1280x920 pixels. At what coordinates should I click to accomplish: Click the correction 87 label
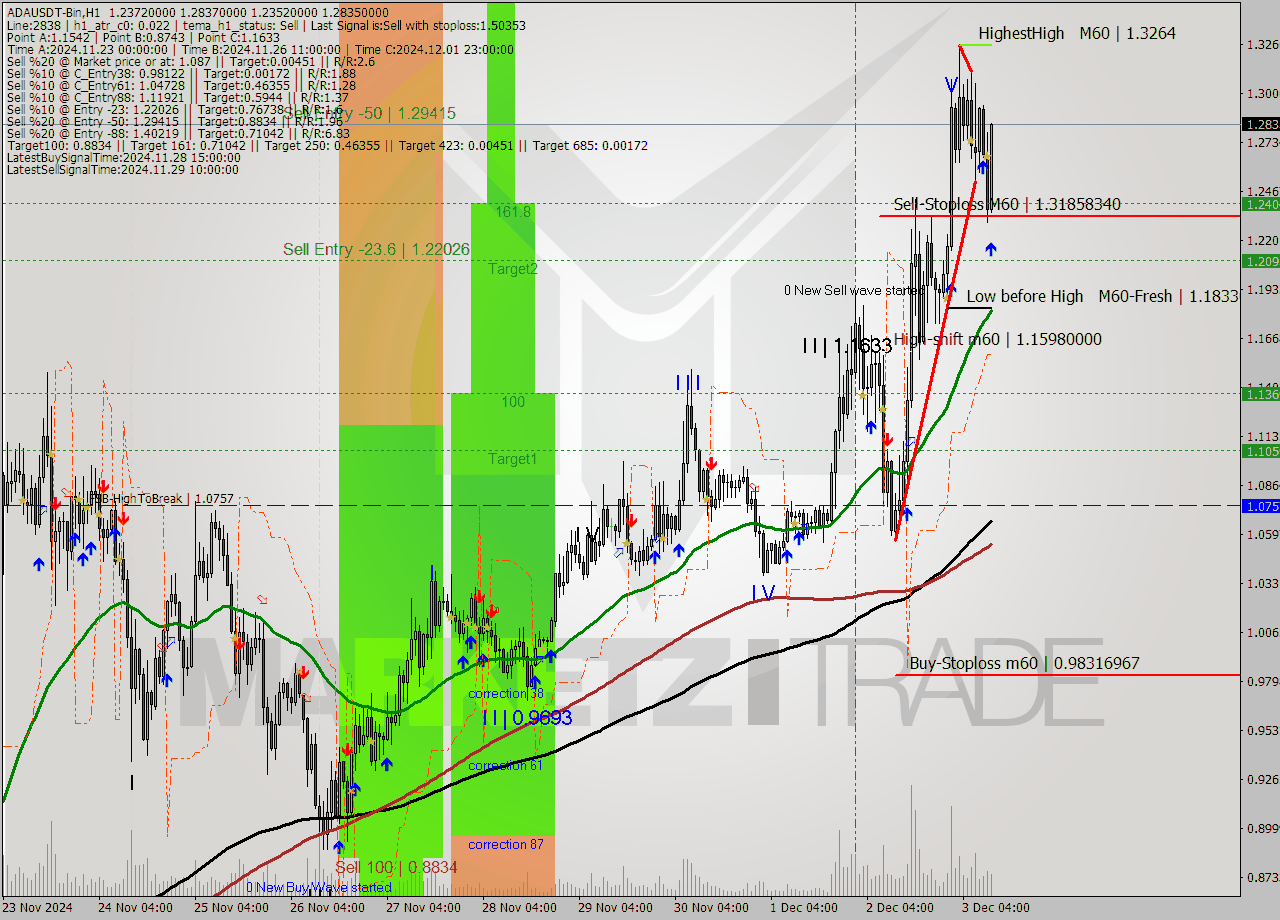[x=506, y=844]
